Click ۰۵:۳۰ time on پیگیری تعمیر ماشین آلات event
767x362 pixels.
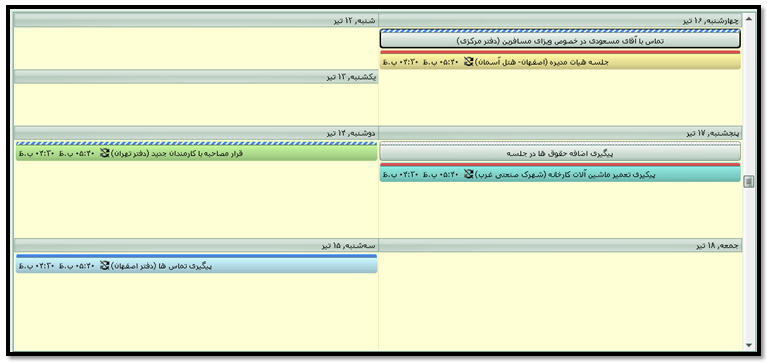click(x=442, y=174)
